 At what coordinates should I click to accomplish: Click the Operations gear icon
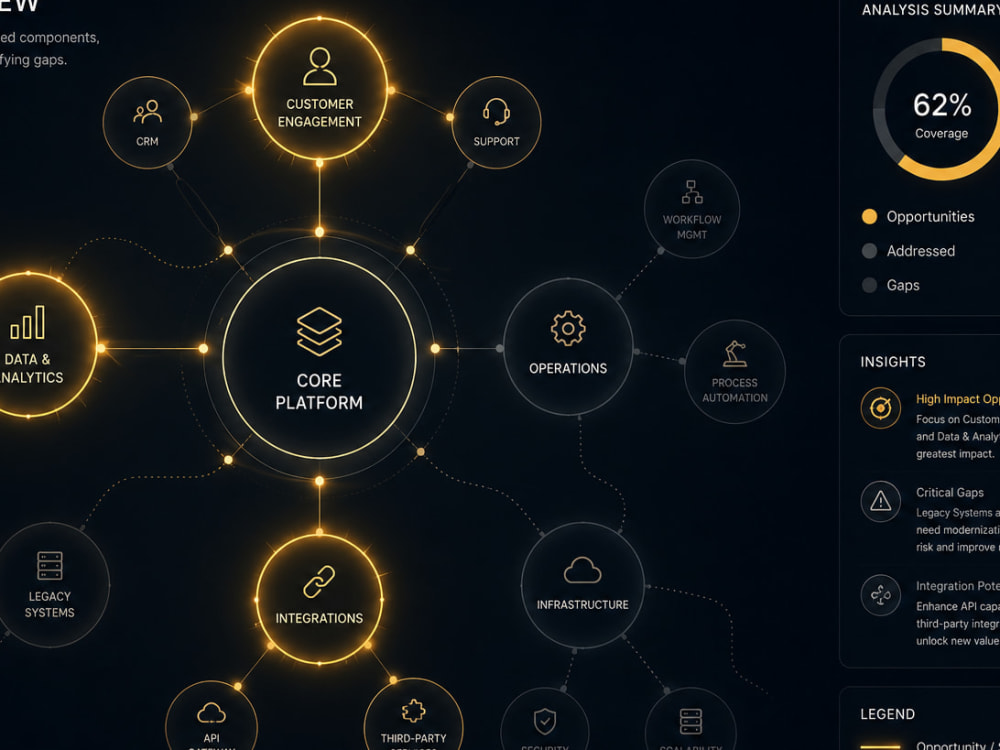568,328
